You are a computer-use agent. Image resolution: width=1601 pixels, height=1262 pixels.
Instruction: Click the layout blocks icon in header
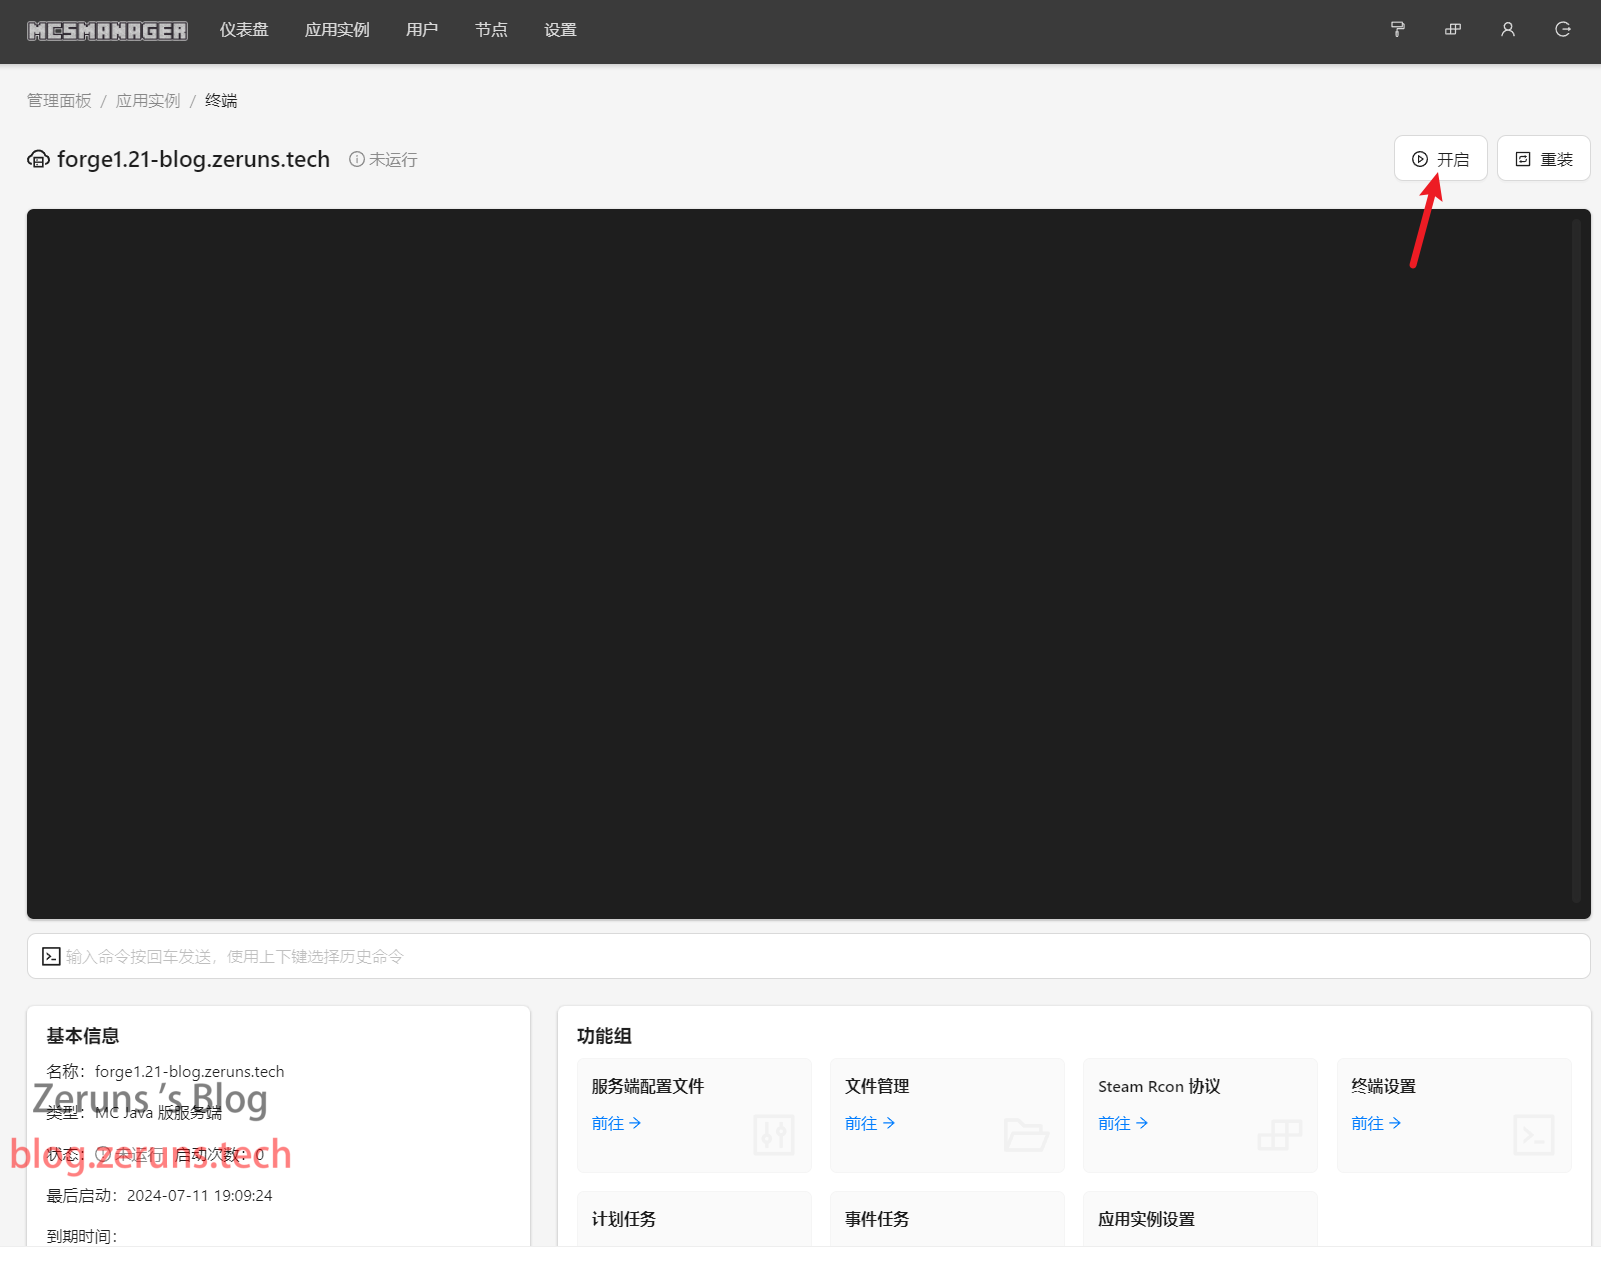point(1453,30)
